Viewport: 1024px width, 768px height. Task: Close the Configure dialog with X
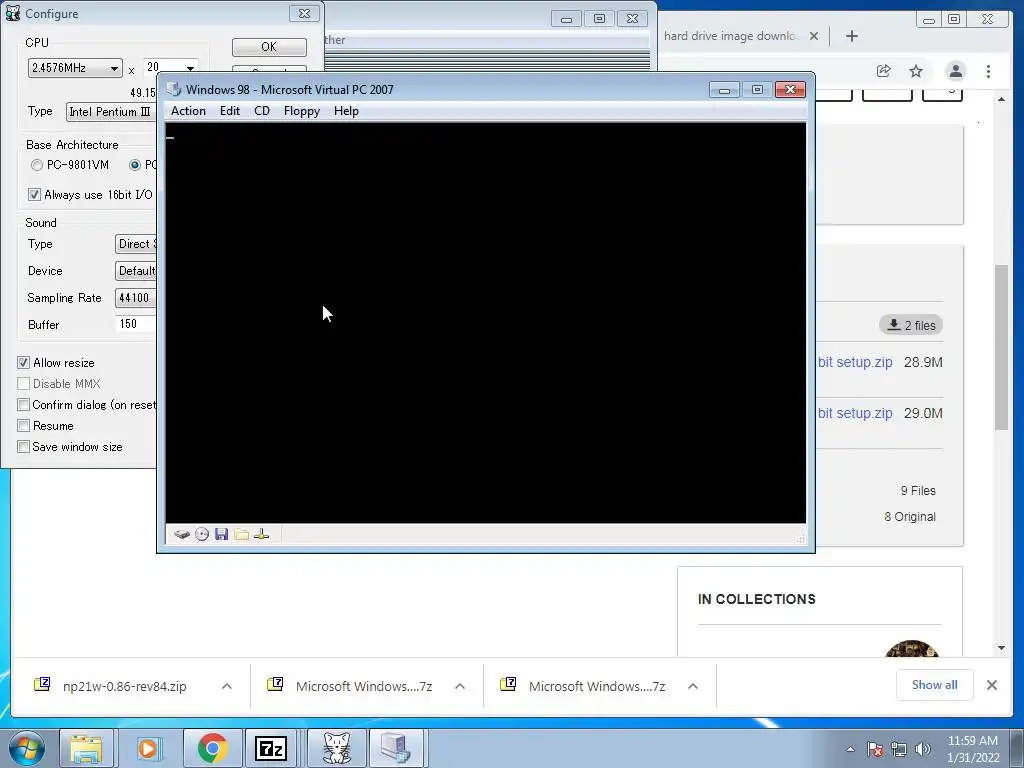tap(304, 14)
